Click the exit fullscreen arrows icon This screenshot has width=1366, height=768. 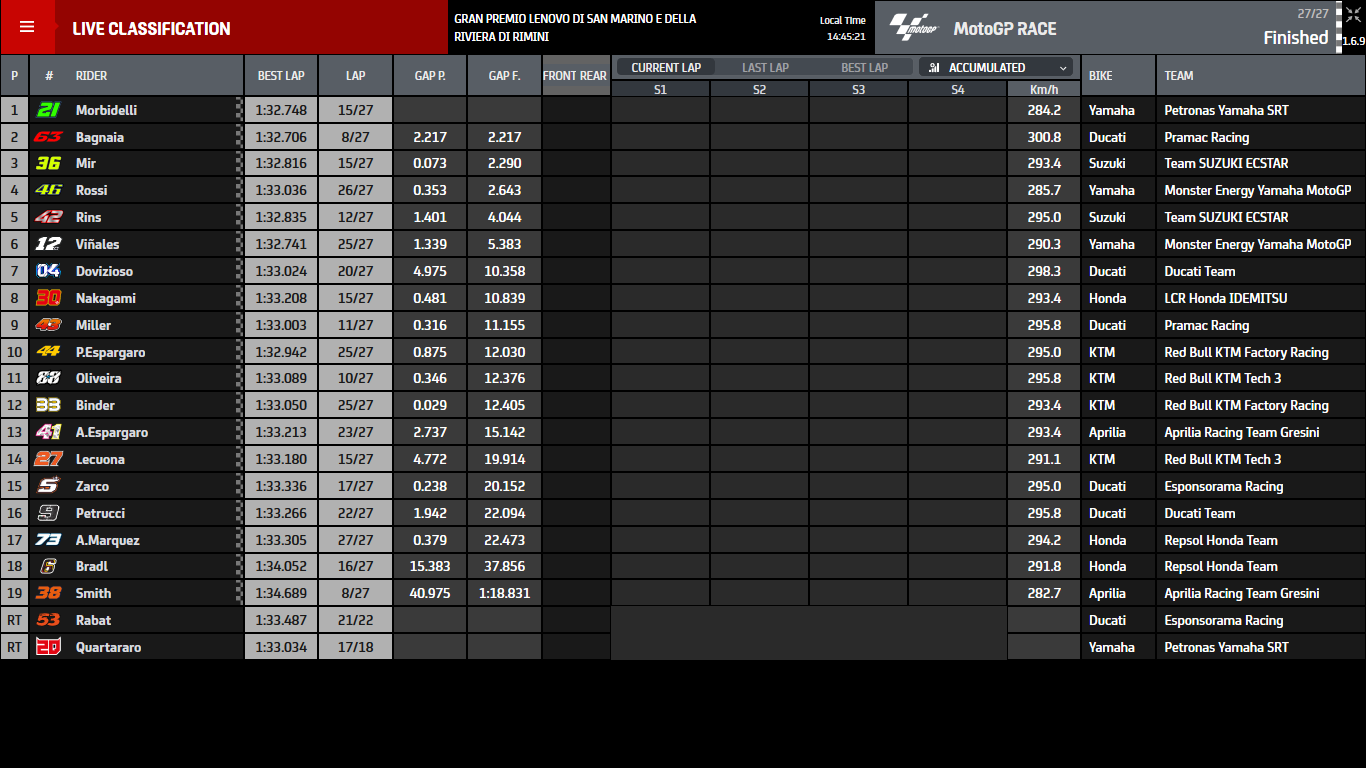[1353, 15]
